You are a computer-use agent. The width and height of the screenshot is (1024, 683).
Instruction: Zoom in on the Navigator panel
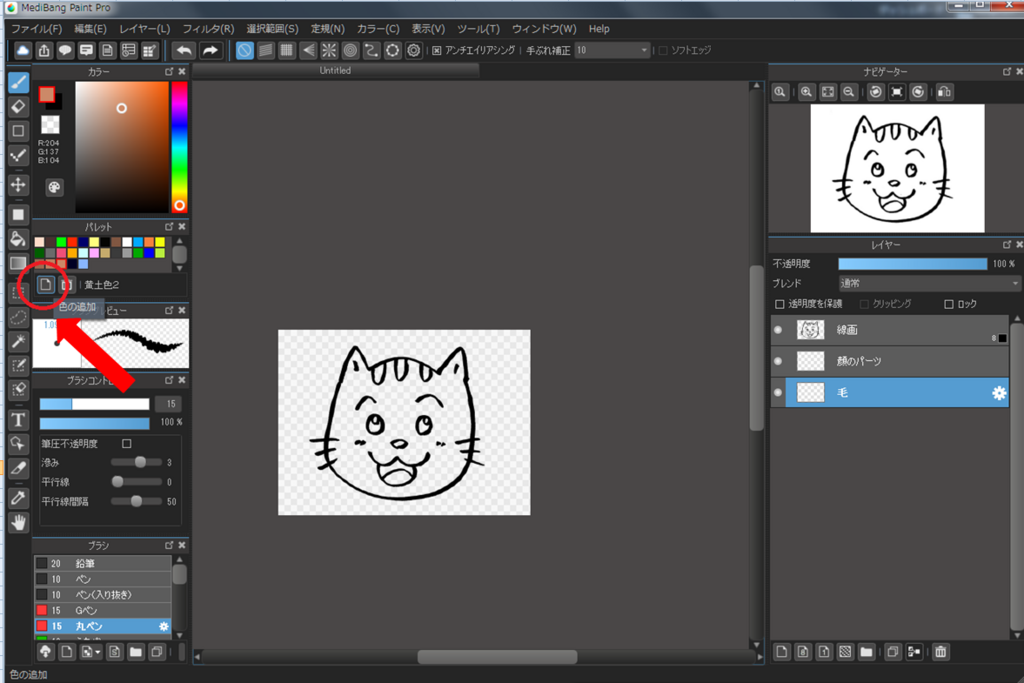[x=807, y=92]
